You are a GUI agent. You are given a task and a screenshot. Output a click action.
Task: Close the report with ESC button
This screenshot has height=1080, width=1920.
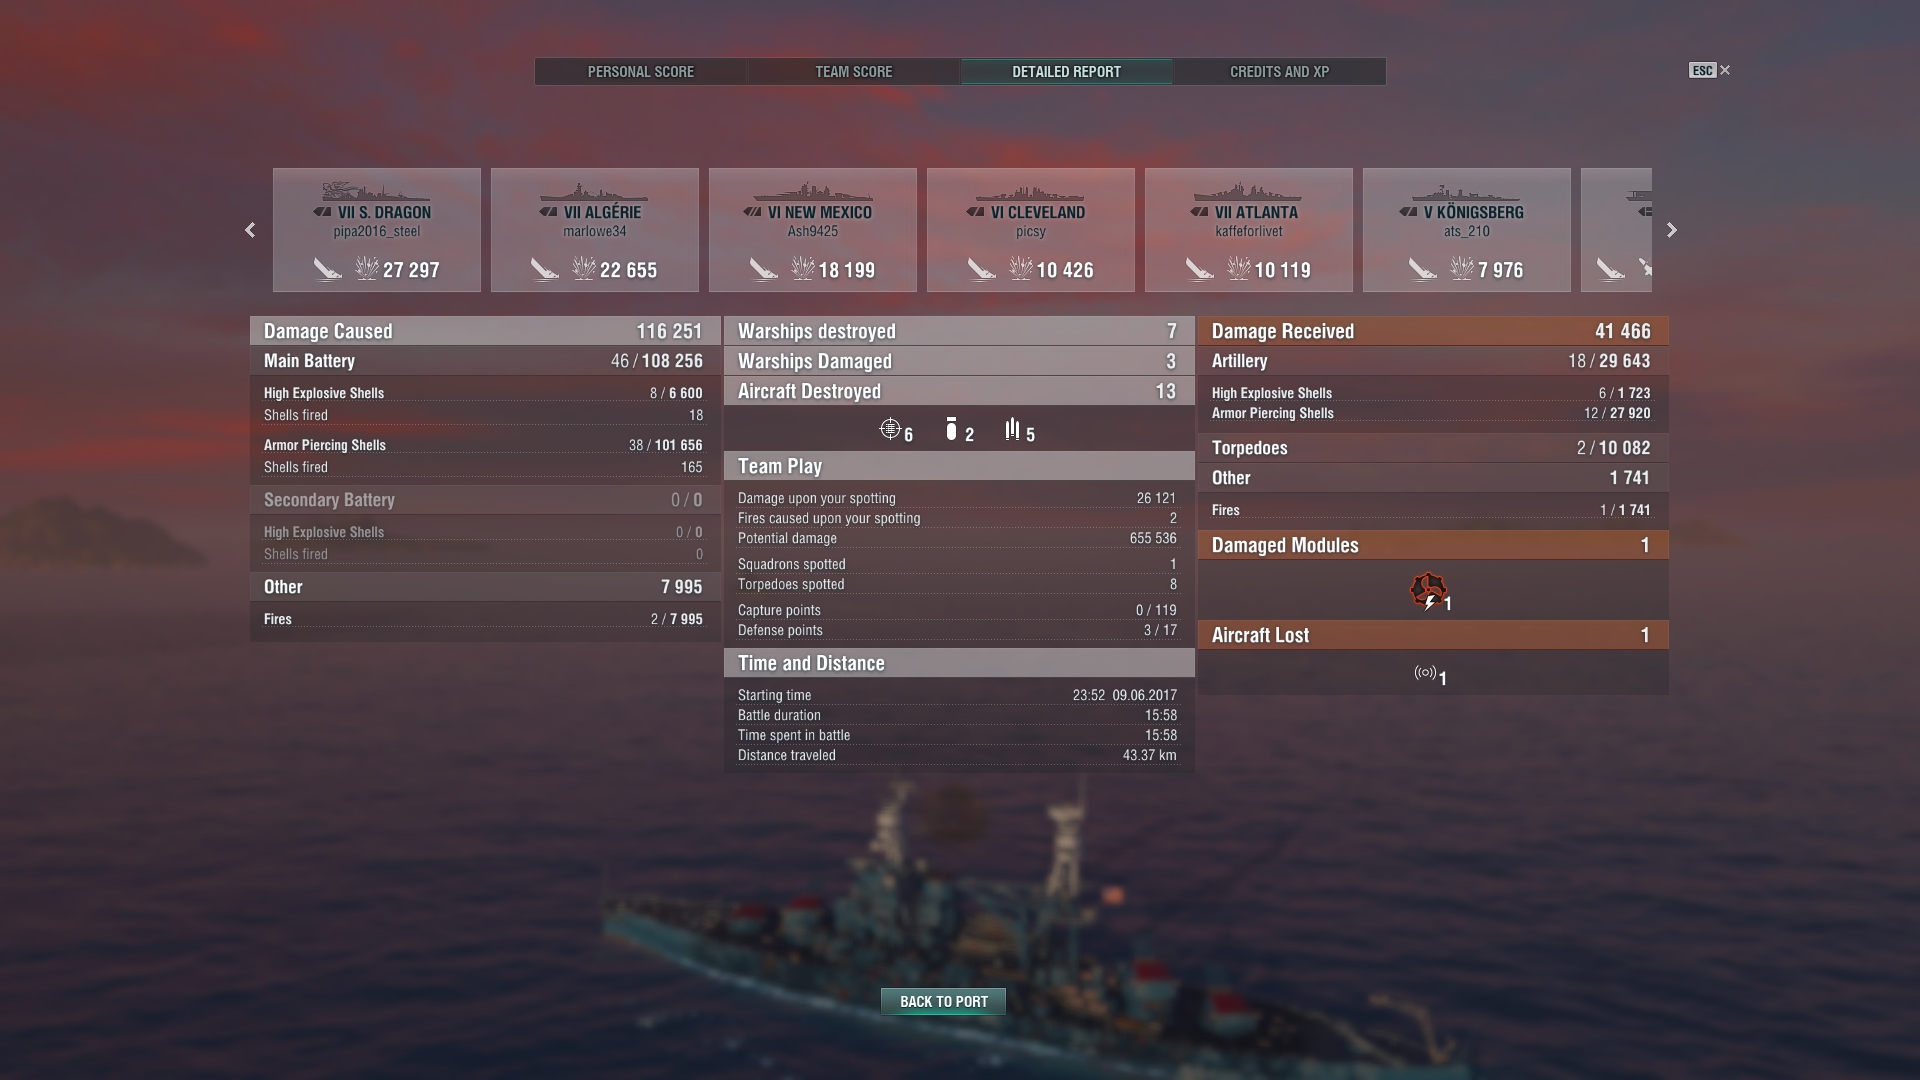point(1710,70)
